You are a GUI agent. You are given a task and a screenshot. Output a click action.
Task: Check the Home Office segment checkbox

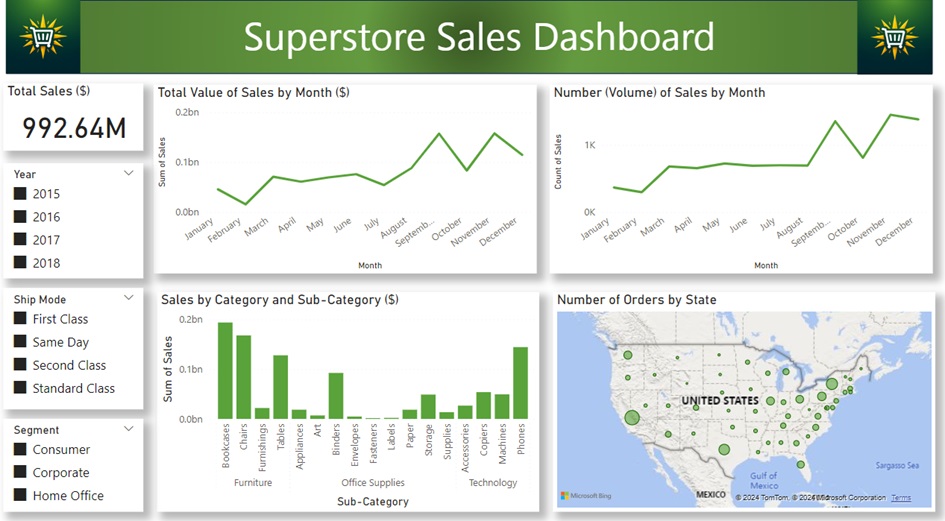point(20,495)
